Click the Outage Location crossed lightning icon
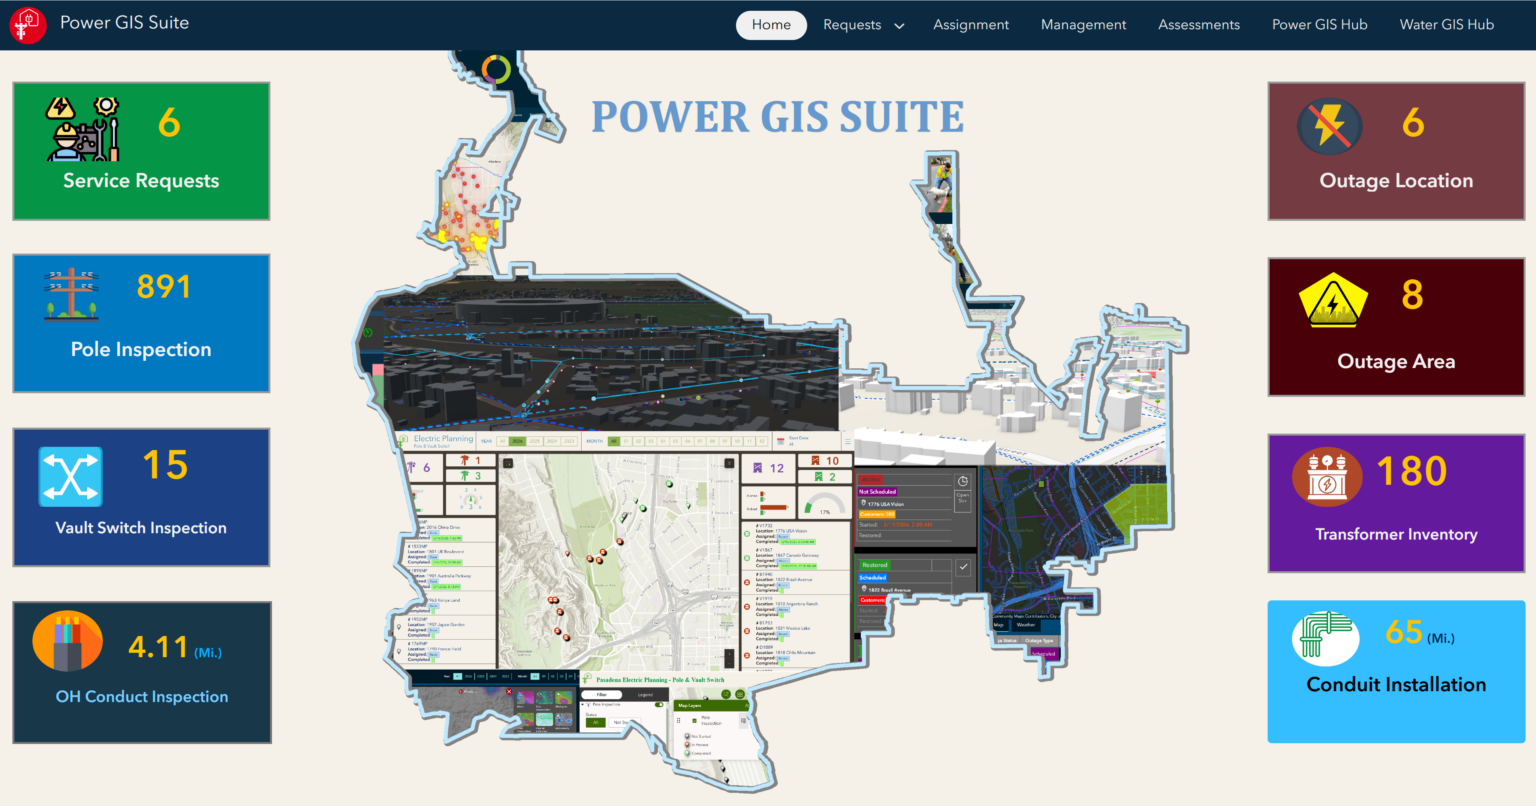Screen dimensions: 1536x806 pyautogui.click(x=1329, y=127)
